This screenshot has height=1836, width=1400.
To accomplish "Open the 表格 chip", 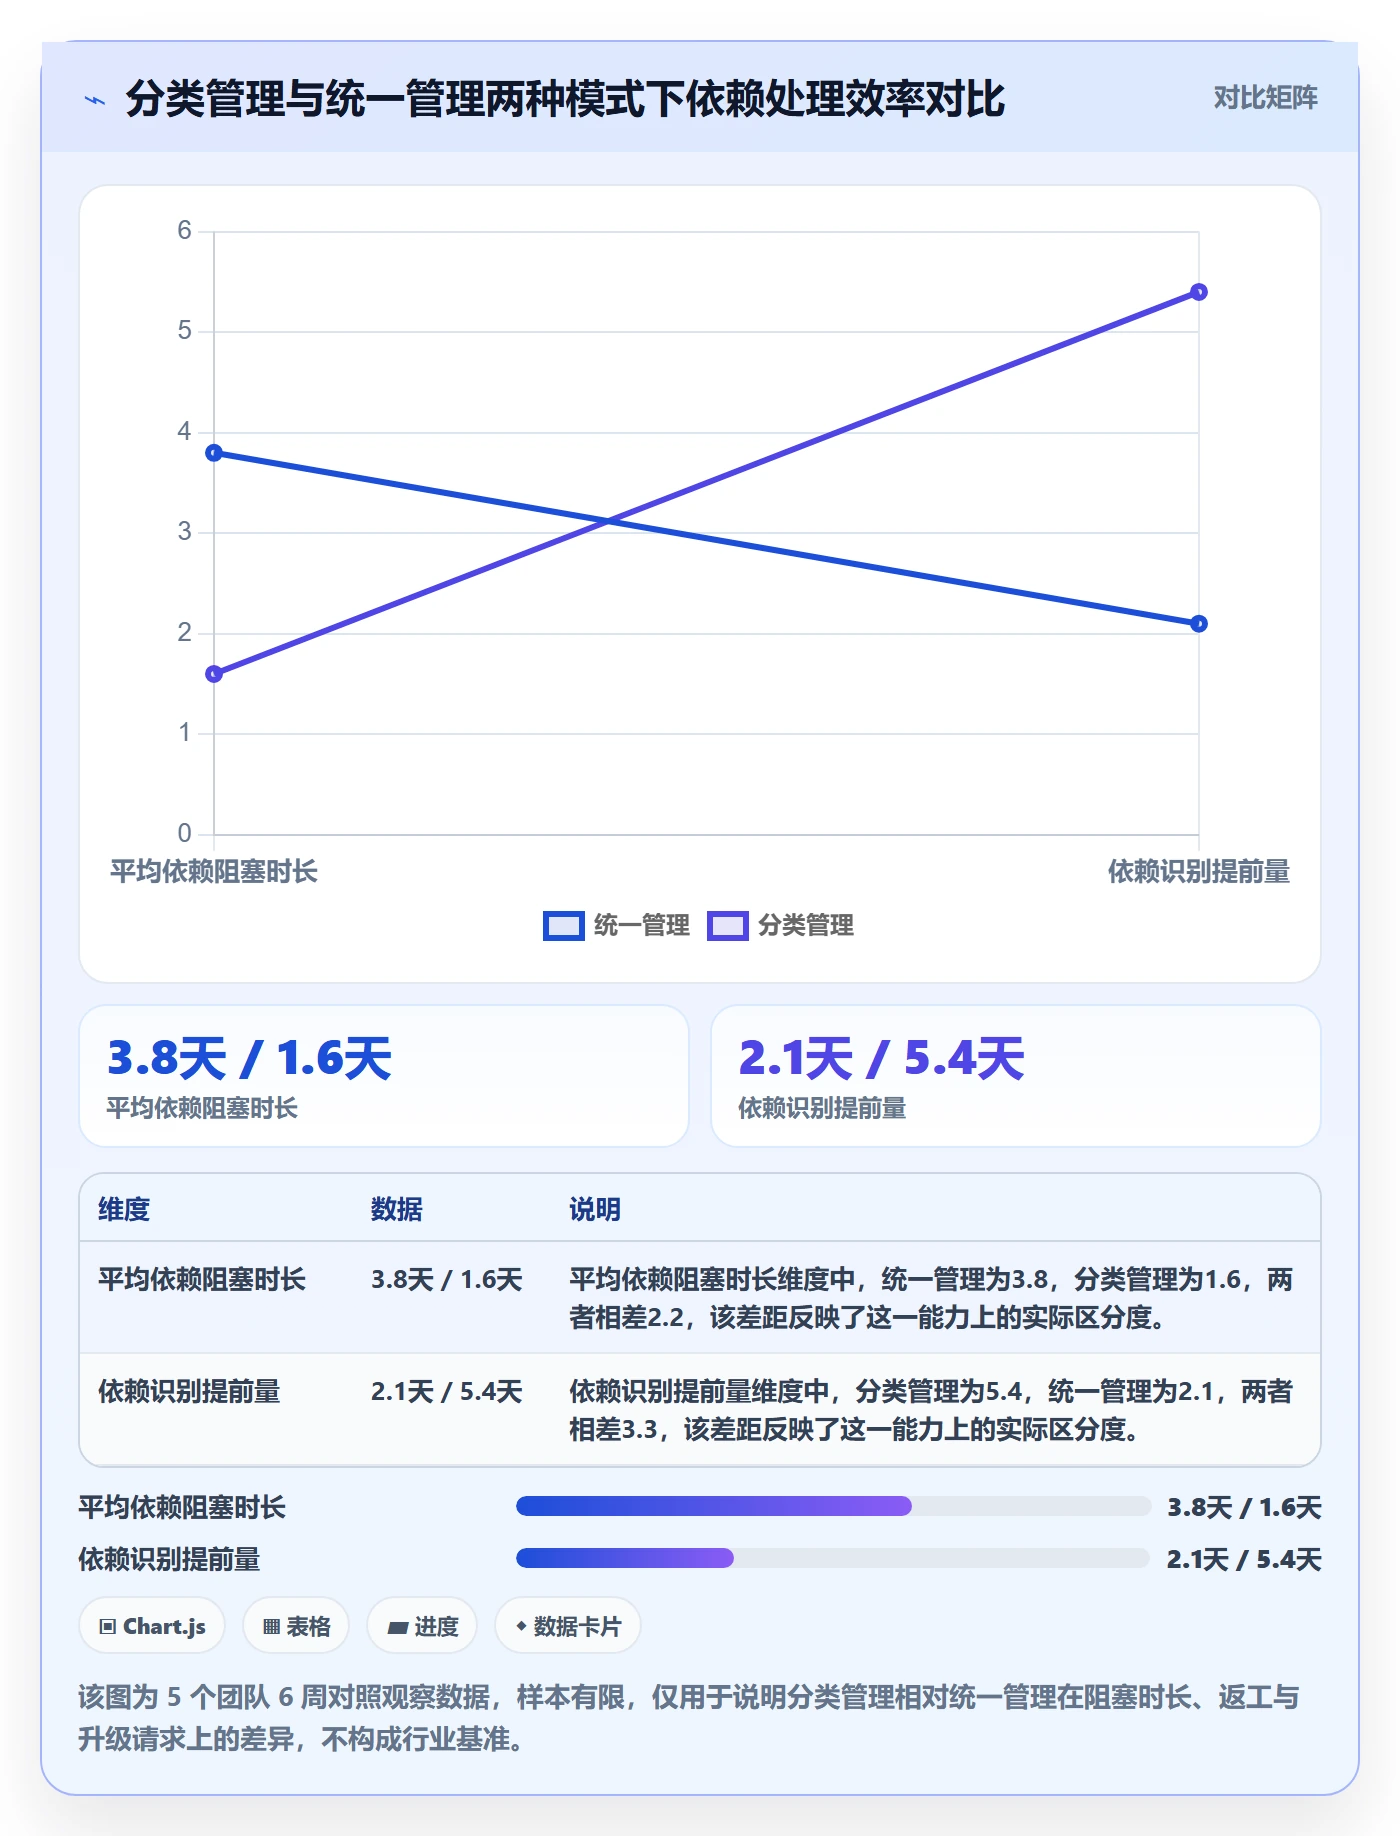I will (x=296, y=1626).
